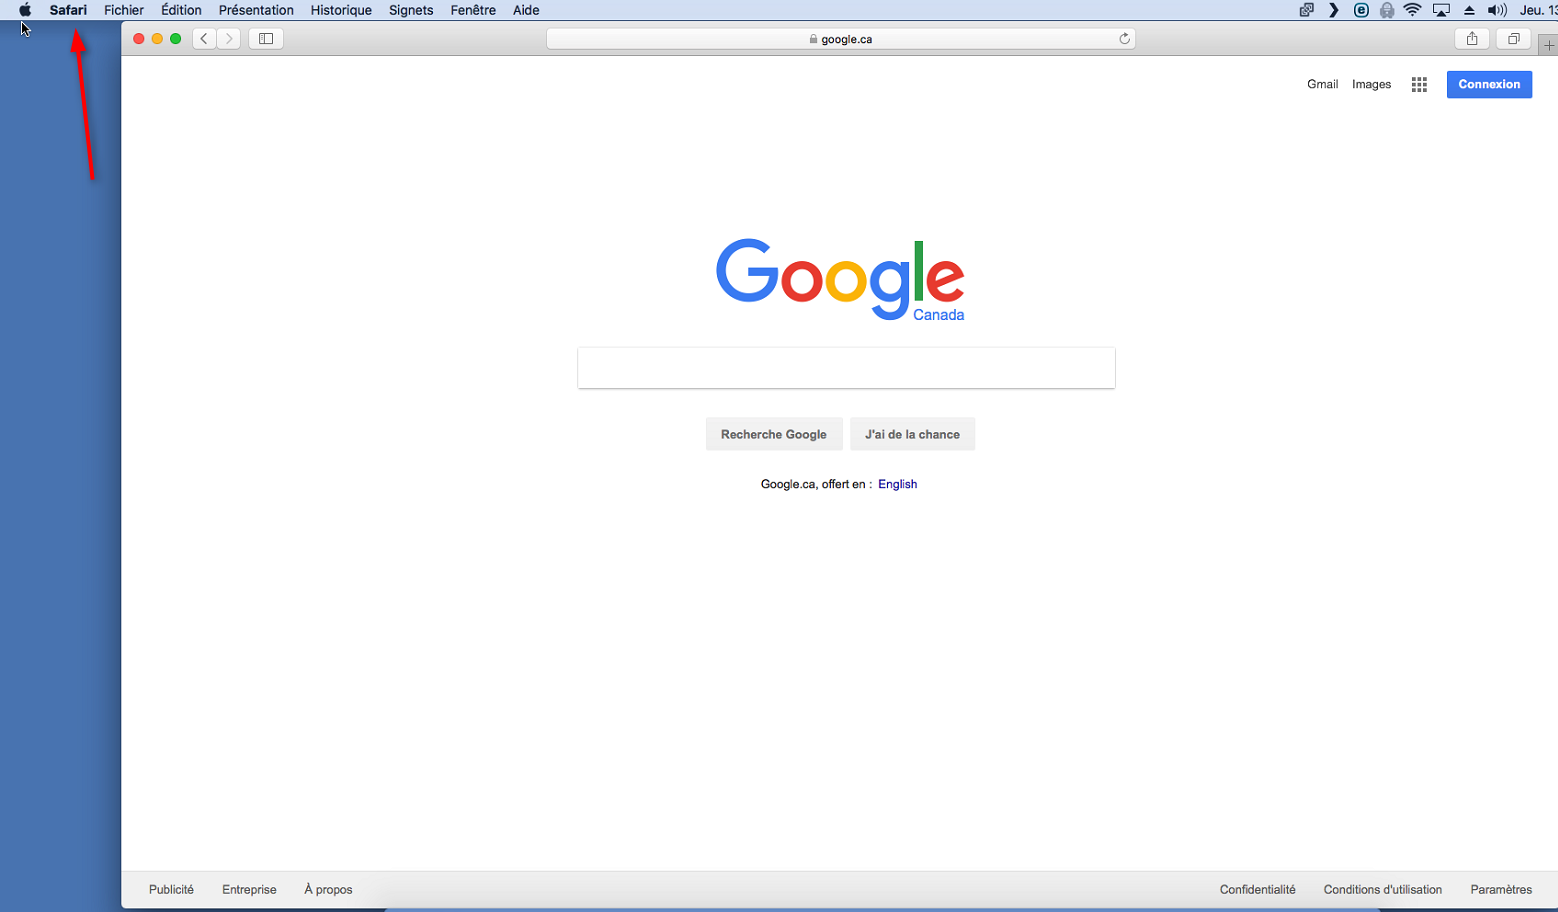The height and width of the screenshot is (912, 1558).
Task: Open the Confidentialité footer link
Action: coord(1257,889)
